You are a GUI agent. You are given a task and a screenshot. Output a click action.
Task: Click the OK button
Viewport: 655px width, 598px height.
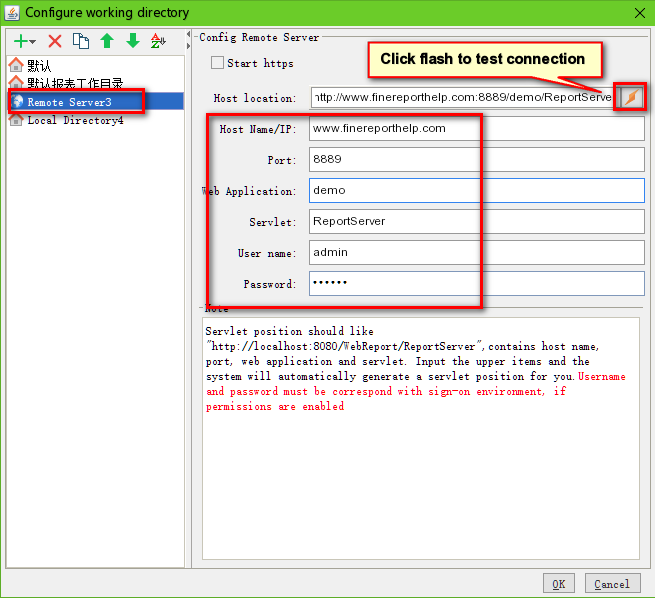(559, 583)
